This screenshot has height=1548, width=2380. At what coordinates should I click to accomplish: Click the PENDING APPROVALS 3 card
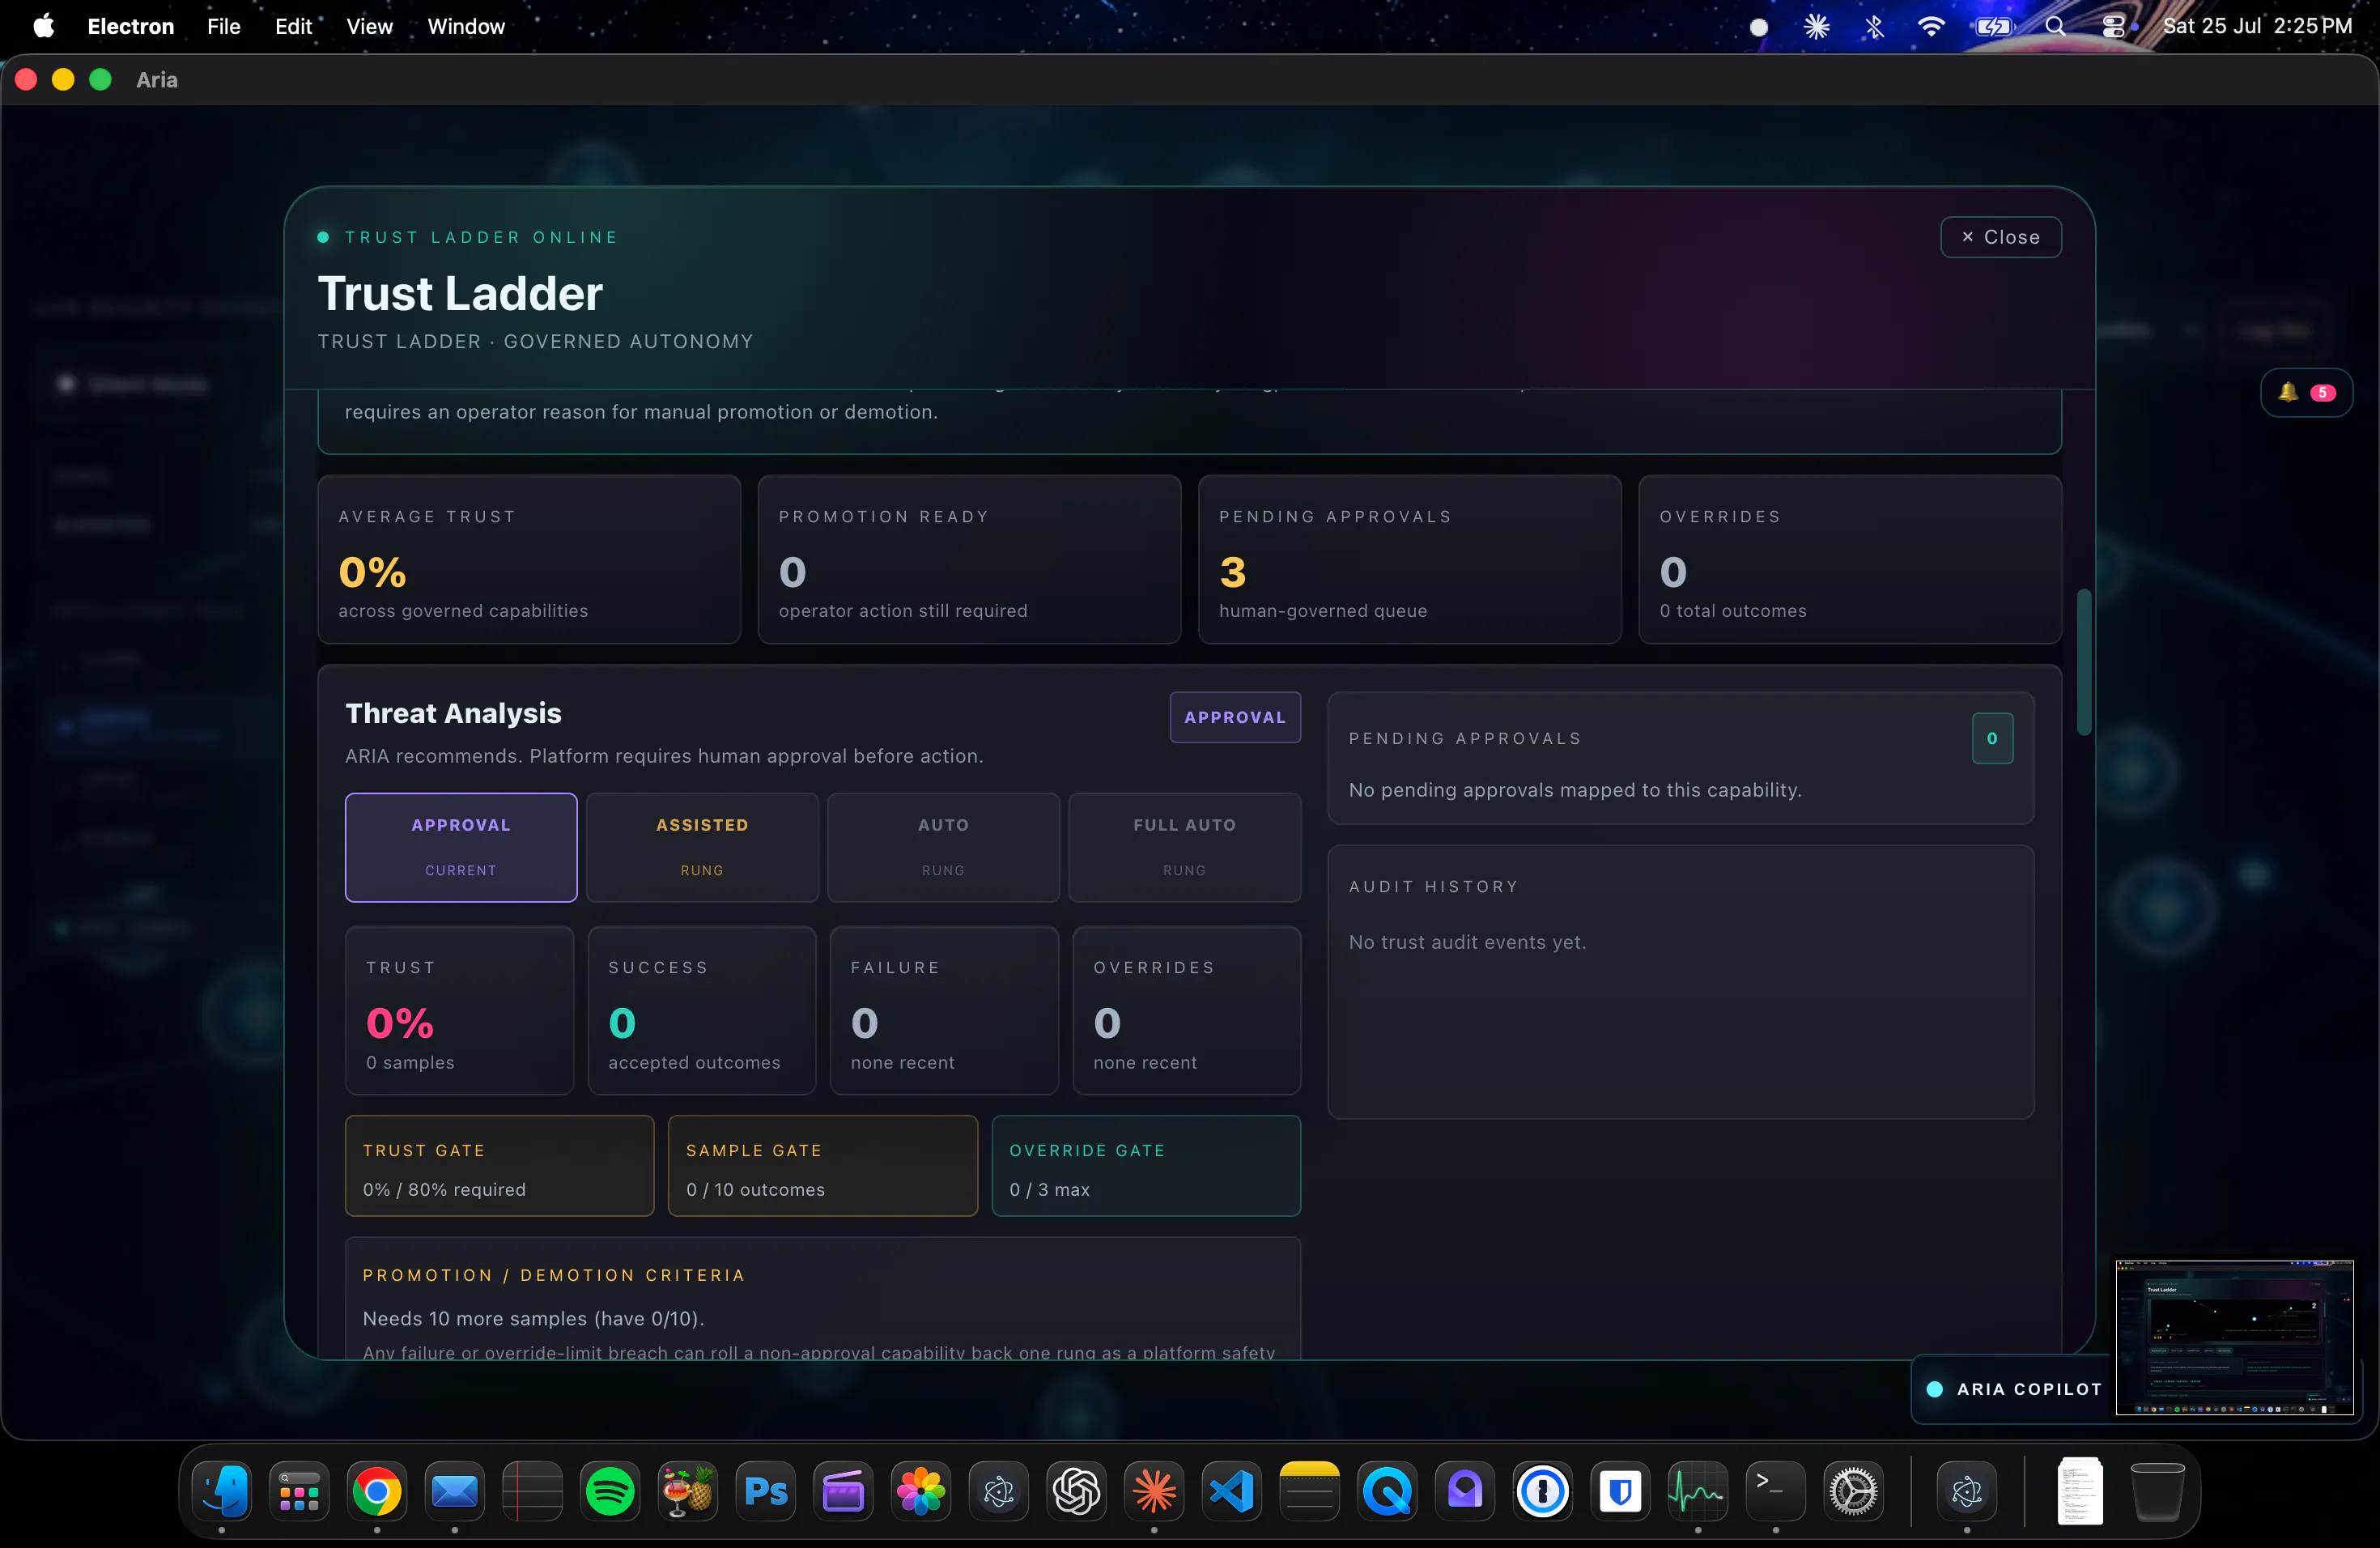(1409, 559)
